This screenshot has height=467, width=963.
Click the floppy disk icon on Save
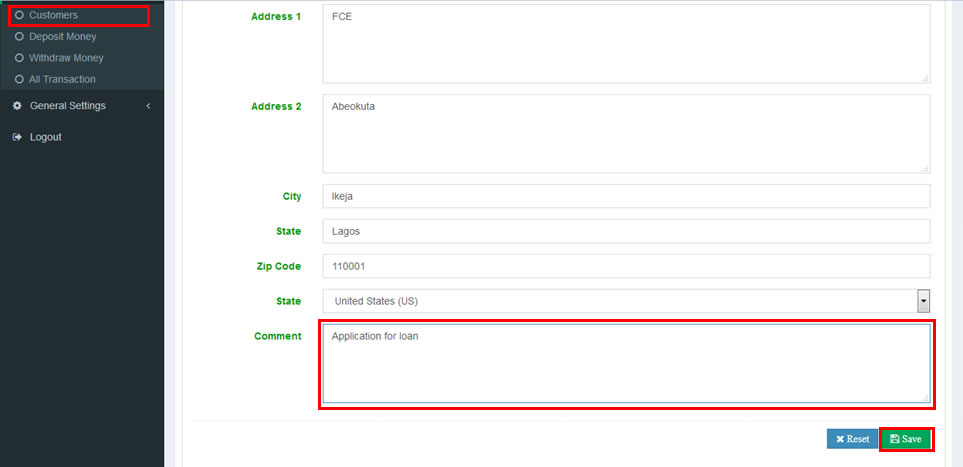tap(894, 439)
